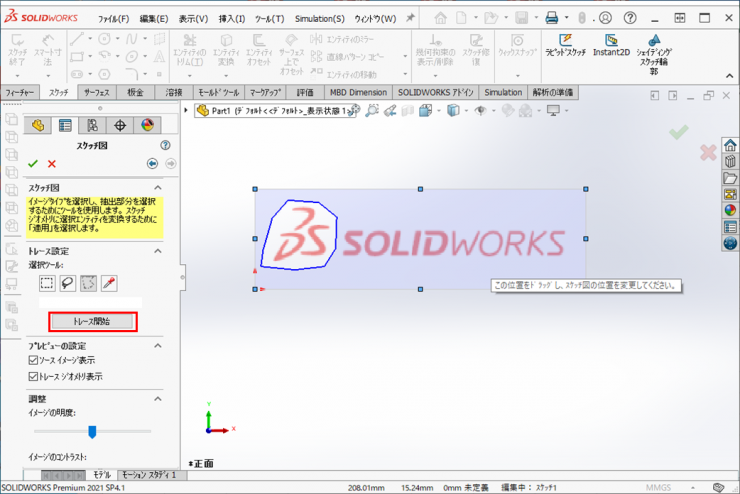Toggle ソース イメージ表示 checkbox
This screenshot has width=740, height=494.
pos(34,360)
